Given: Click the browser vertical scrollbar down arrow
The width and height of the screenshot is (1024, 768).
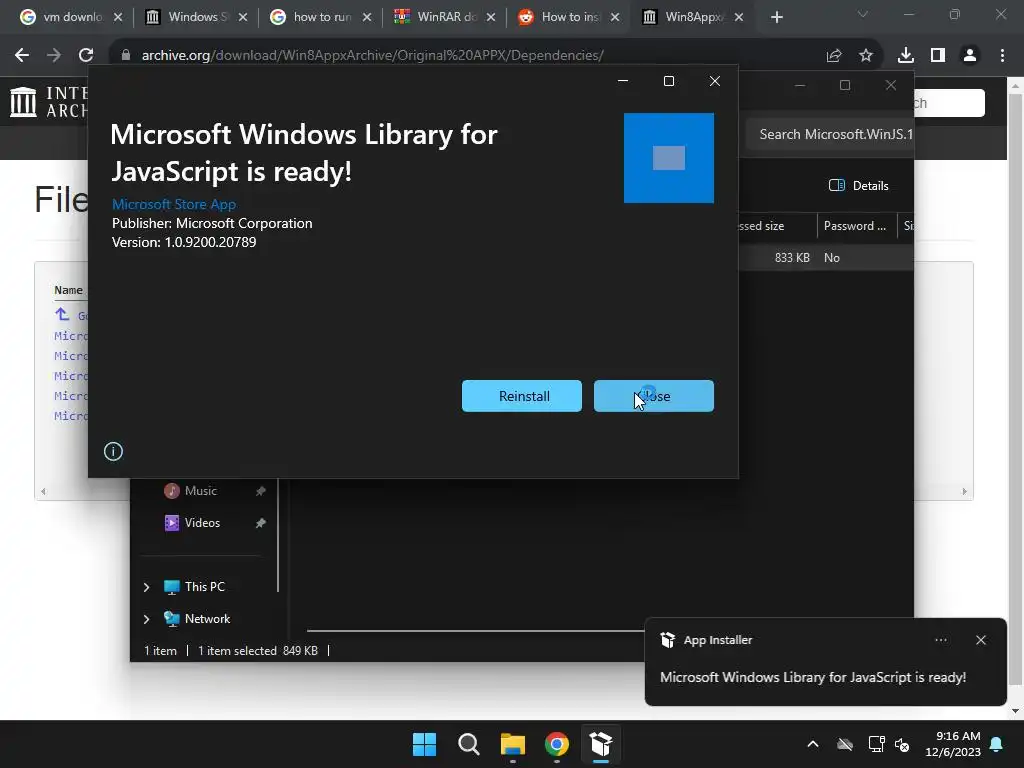Looking at the screenshot, I should (x=1015, y=711).
